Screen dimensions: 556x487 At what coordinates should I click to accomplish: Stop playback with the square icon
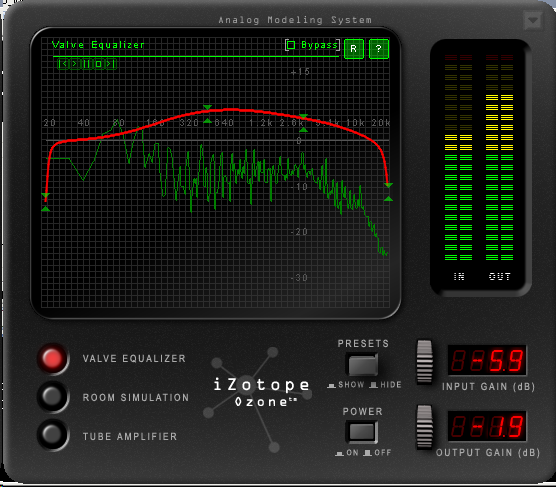[x=99, y=64]
